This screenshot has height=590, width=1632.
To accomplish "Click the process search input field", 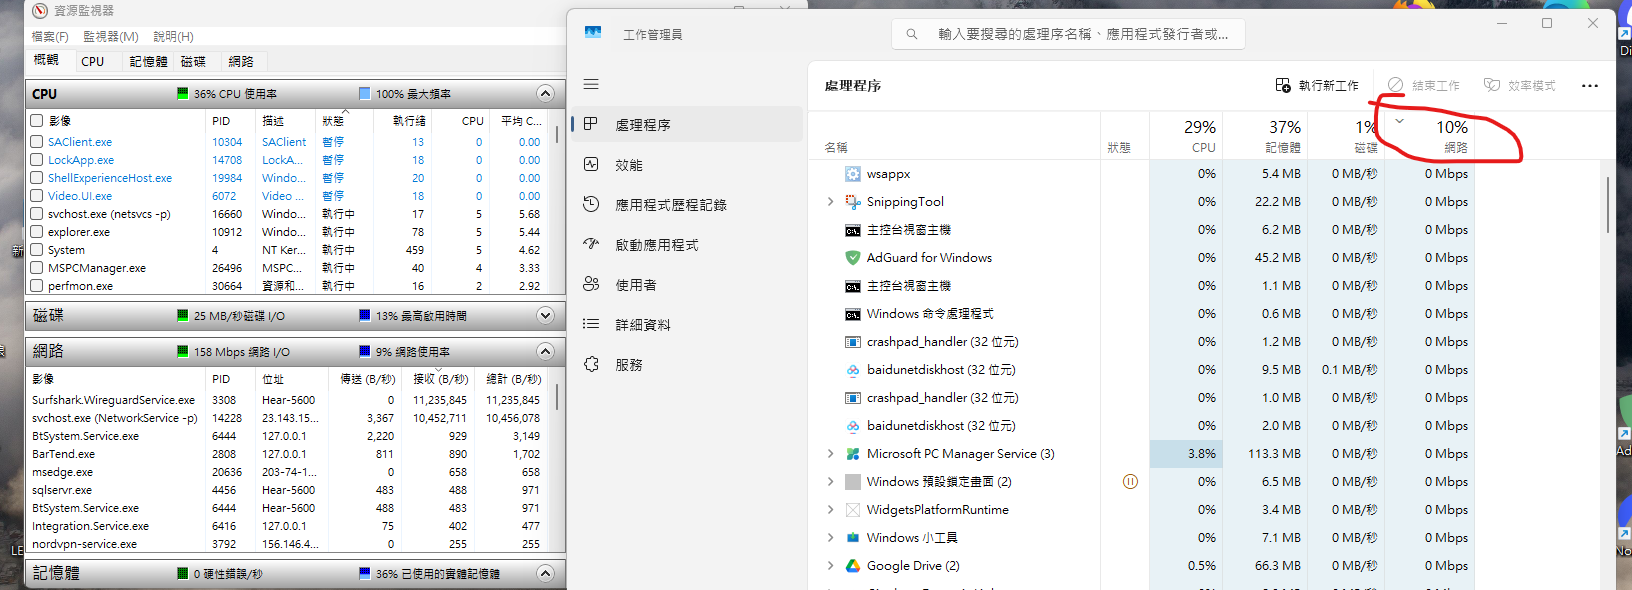I will point(1068,34).
